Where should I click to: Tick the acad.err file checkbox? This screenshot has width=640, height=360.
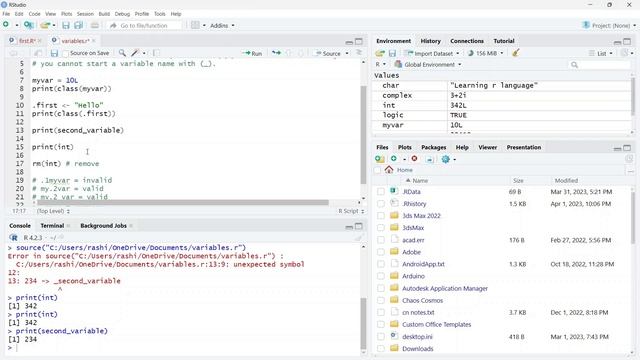pos(381,240)
